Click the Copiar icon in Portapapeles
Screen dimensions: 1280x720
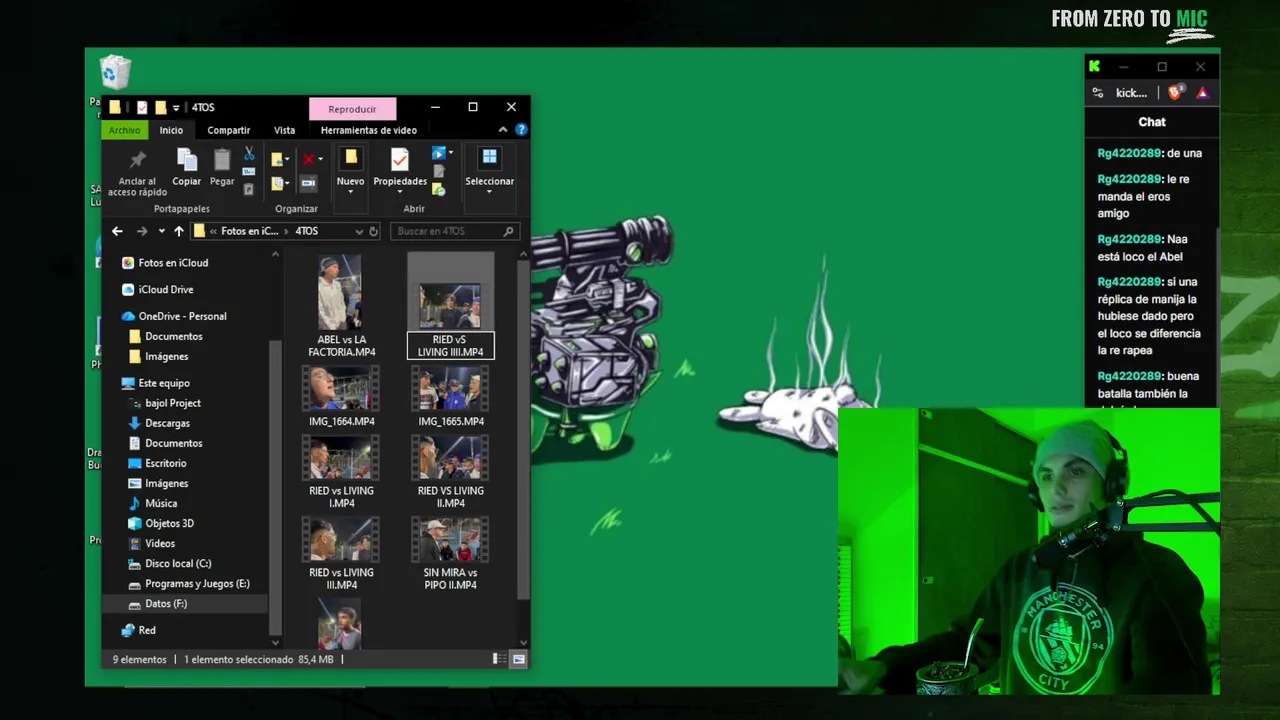pos(186,160)
